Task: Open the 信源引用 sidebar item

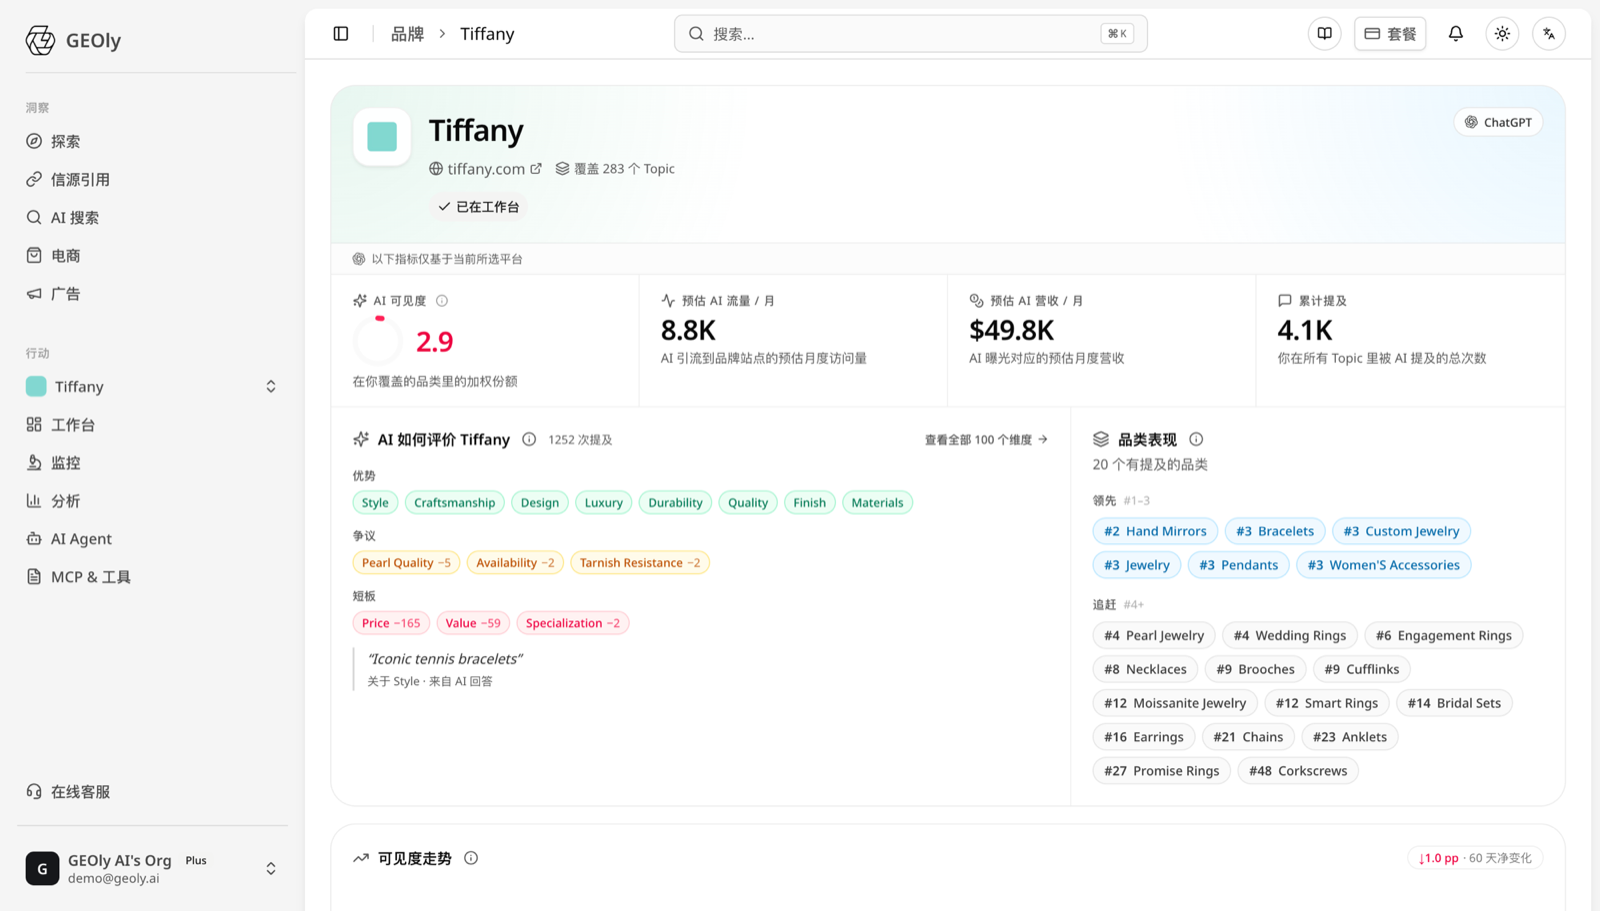Action: 152,180
